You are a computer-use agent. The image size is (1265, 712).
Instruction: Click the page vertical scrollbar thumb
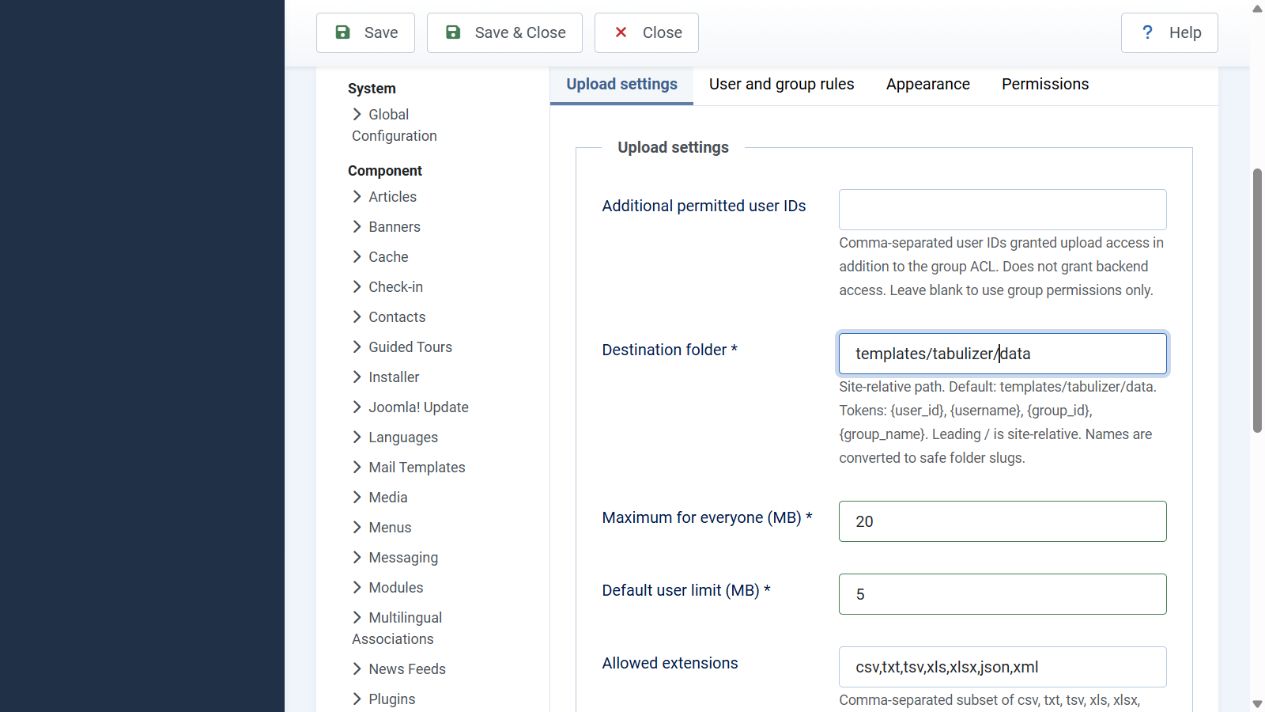pos(1257,300)
